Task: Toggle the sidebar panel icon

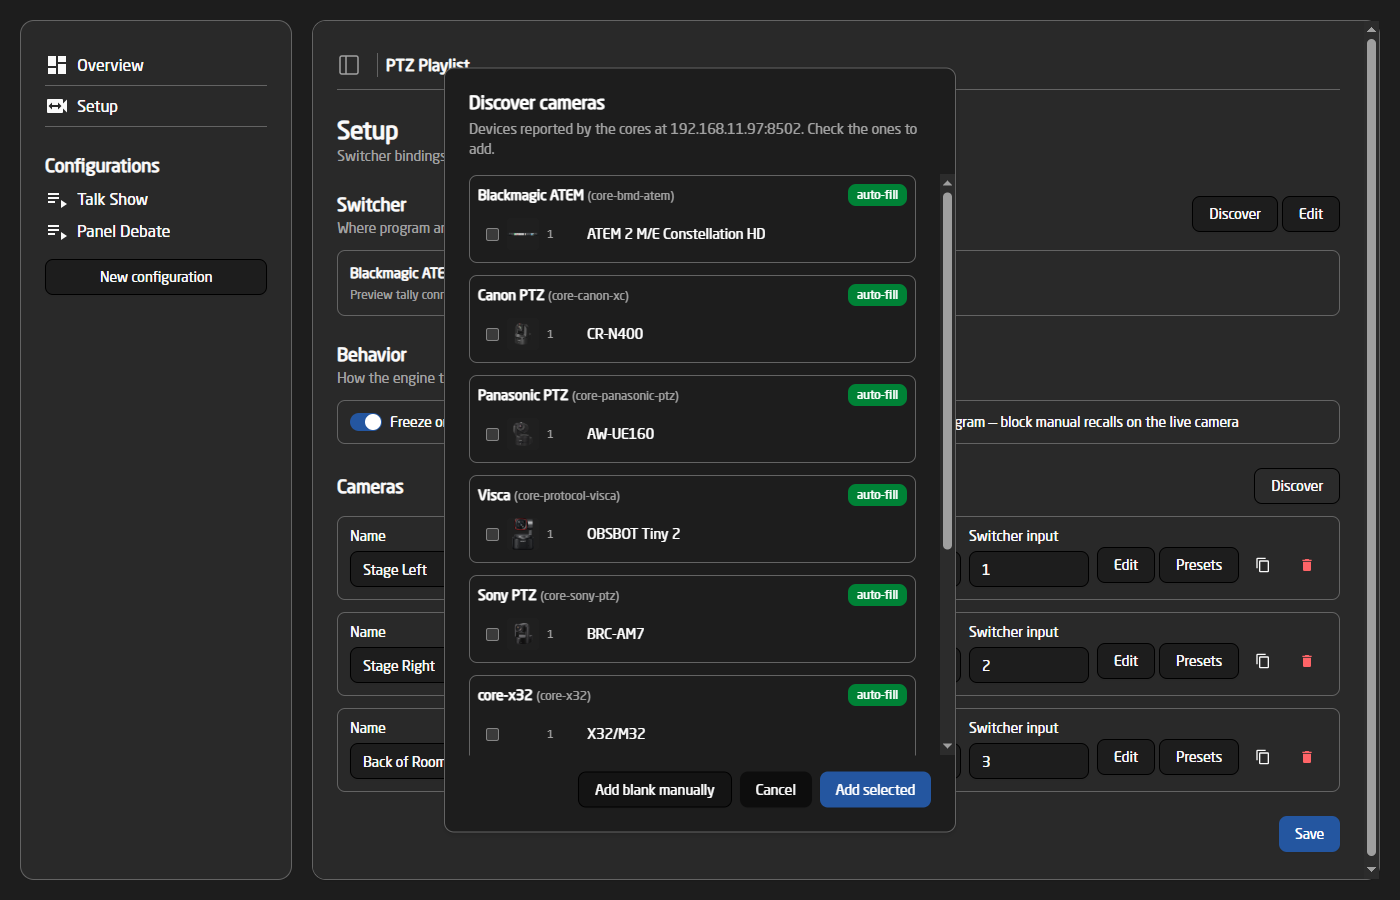Action: point(349,65)
